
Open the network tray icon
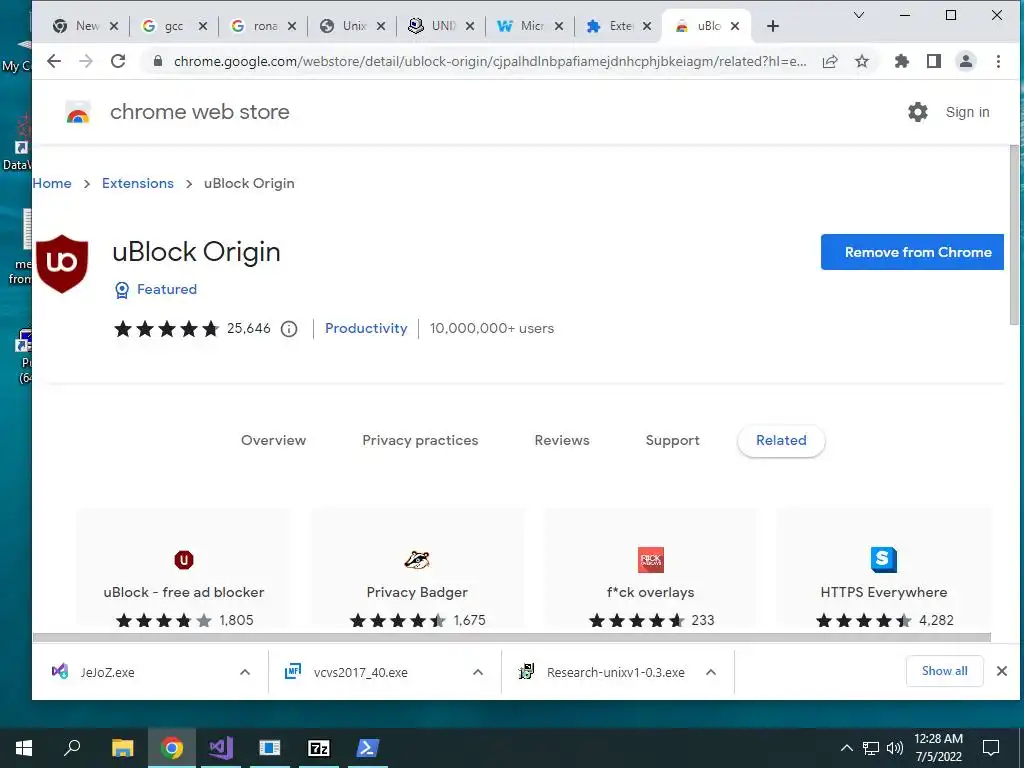click(871, 748)
